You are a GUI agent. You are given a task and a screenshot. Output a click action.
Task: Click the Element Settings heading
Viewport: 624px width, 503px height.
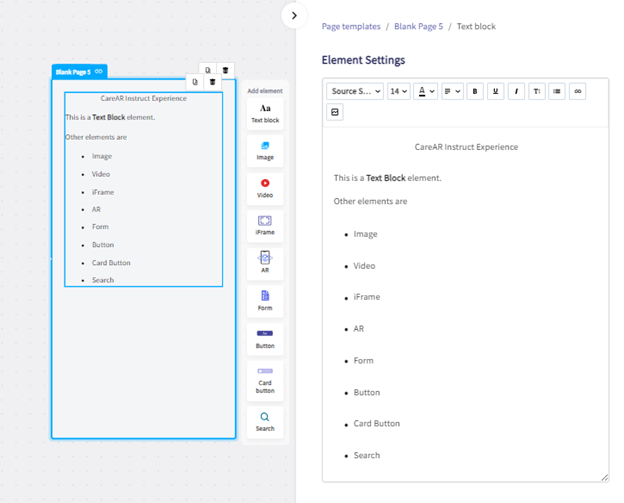pyautogui.click(x=363, y=60)
